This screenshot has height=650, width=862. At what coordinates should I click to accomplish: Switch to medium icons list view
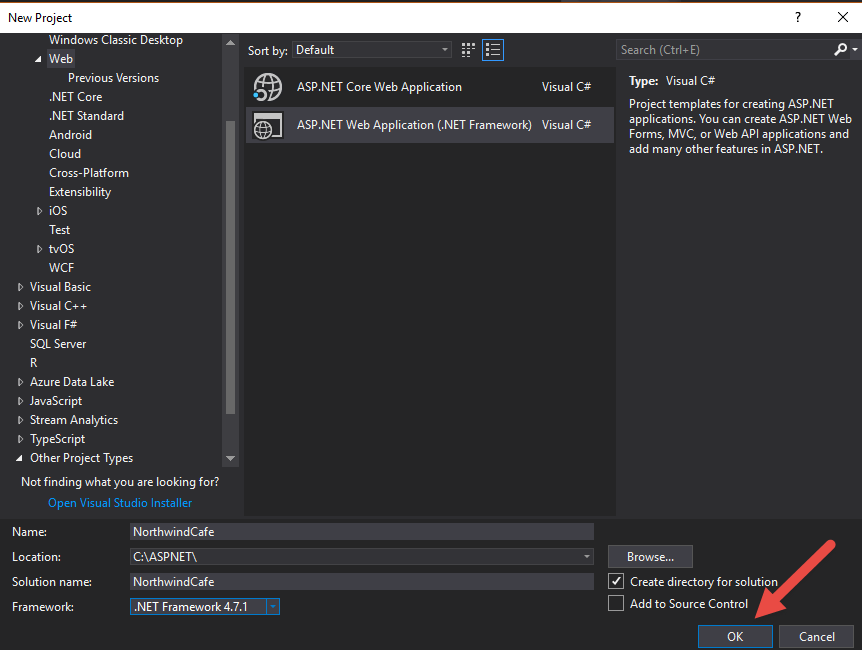point(493,50)
